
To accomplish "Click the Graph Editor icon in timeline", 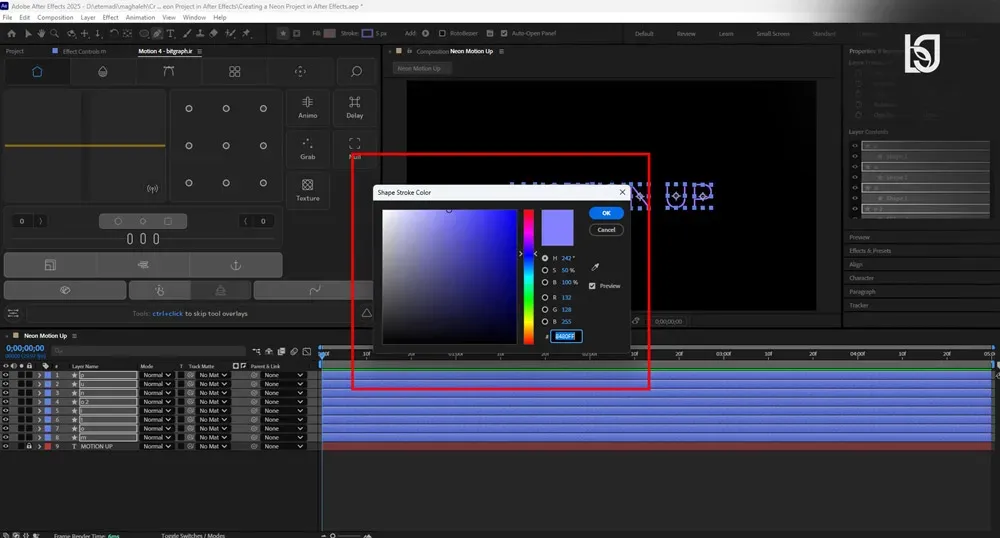I will point(307,351).
